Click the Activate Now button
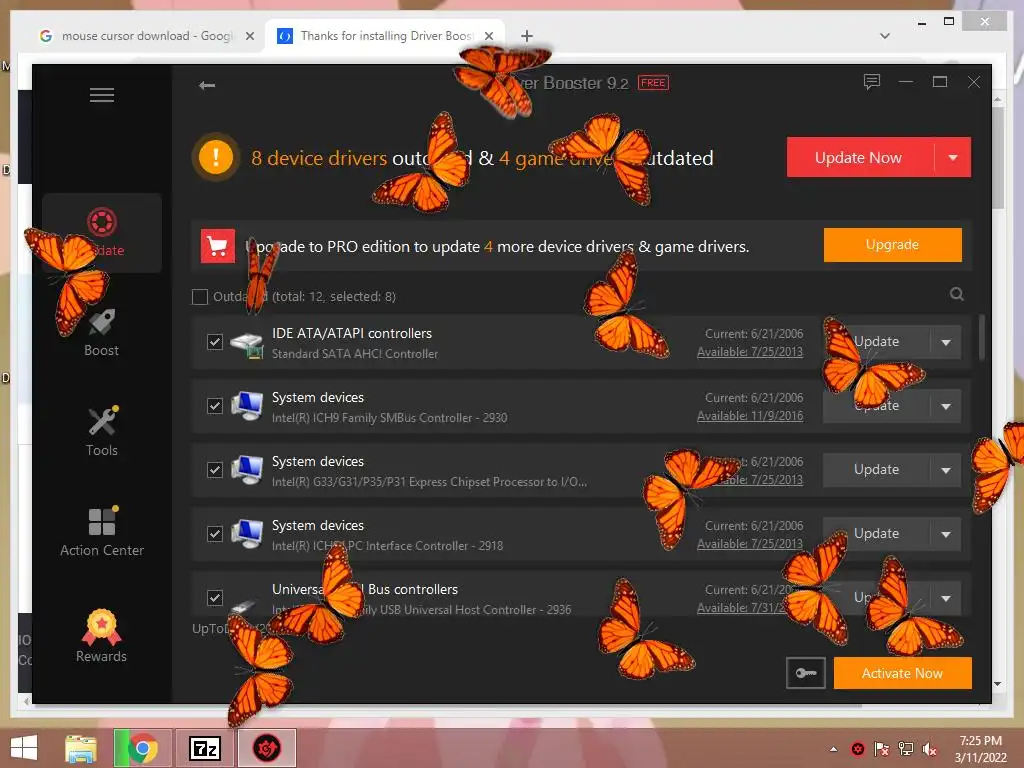Viewport: 1024px width, 768px height. (x=903, y=673)
